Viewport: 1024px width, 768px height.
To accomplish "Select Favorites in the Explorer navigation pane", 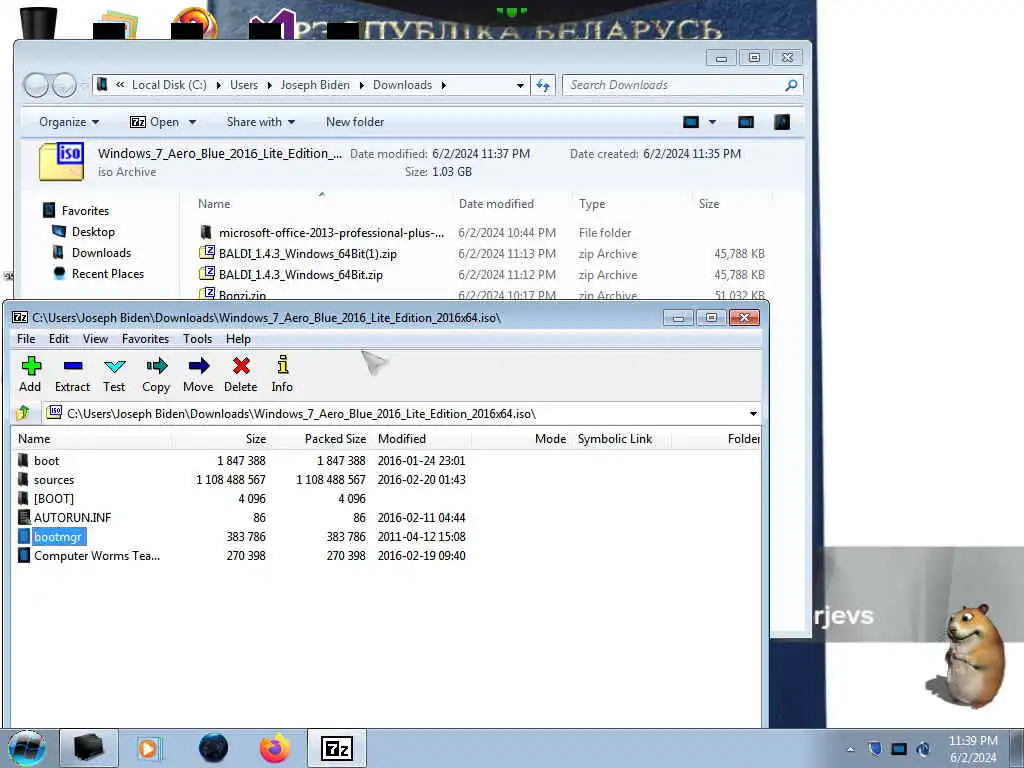I will pyautogui.click(x=76, y=210).
